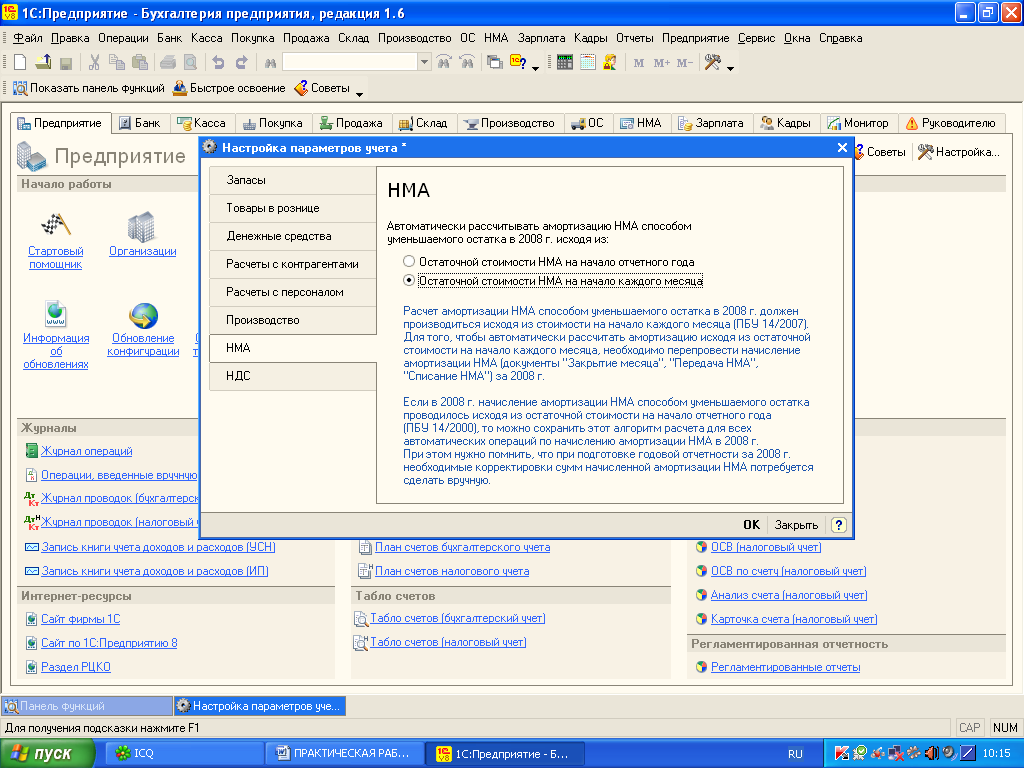Select the НДС section in settings dialog

tap(293, 376)
